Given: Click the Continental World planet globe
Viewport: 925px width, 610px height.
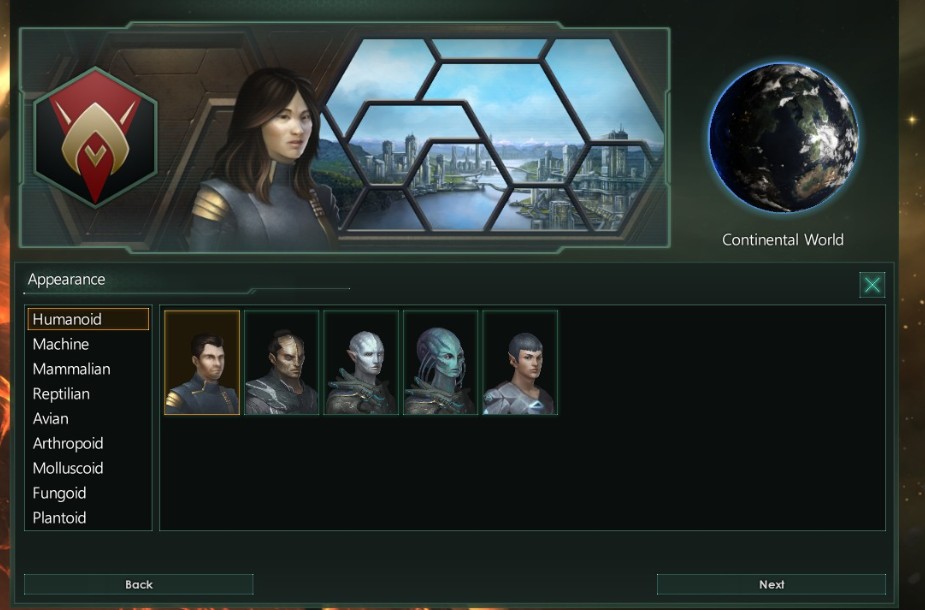Looking at the screenshot, I should tap(783, 137).
